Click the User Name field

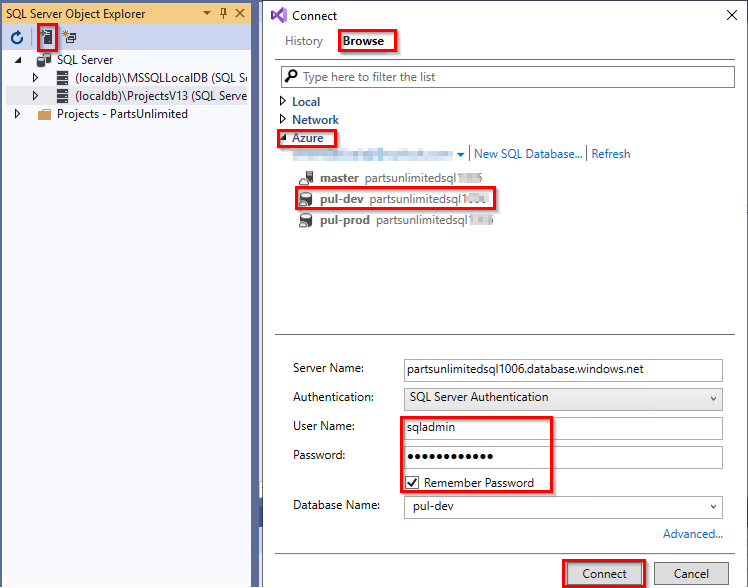[563, 428]
